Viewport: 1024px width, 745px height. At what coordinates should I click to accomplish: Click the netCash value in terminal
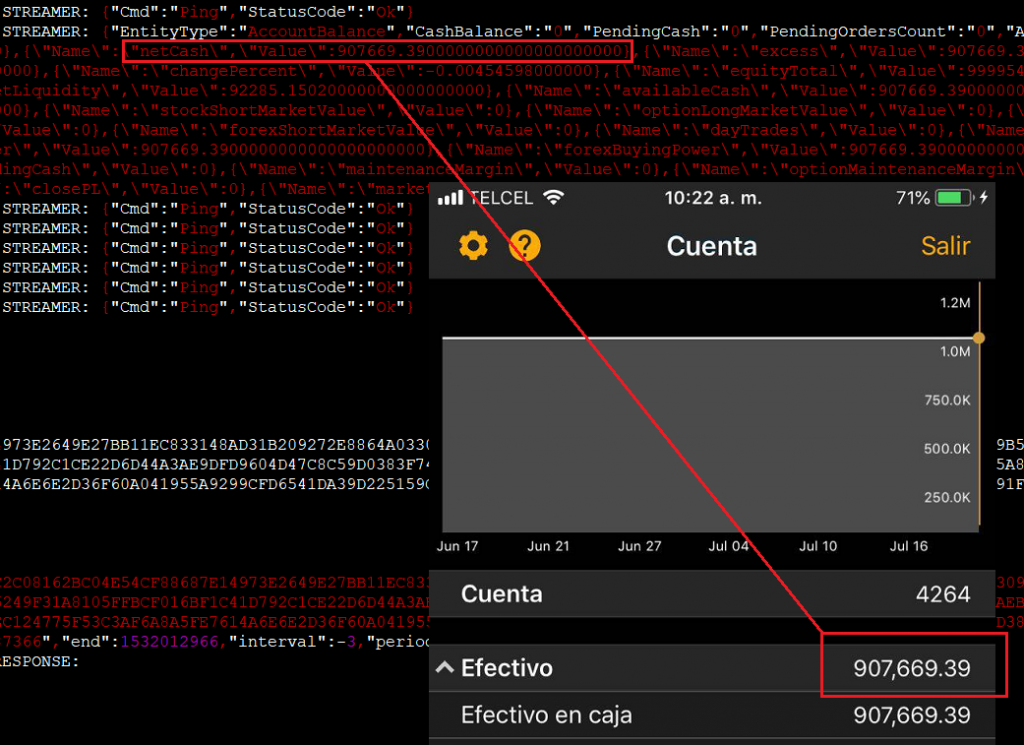coord(480,51)
